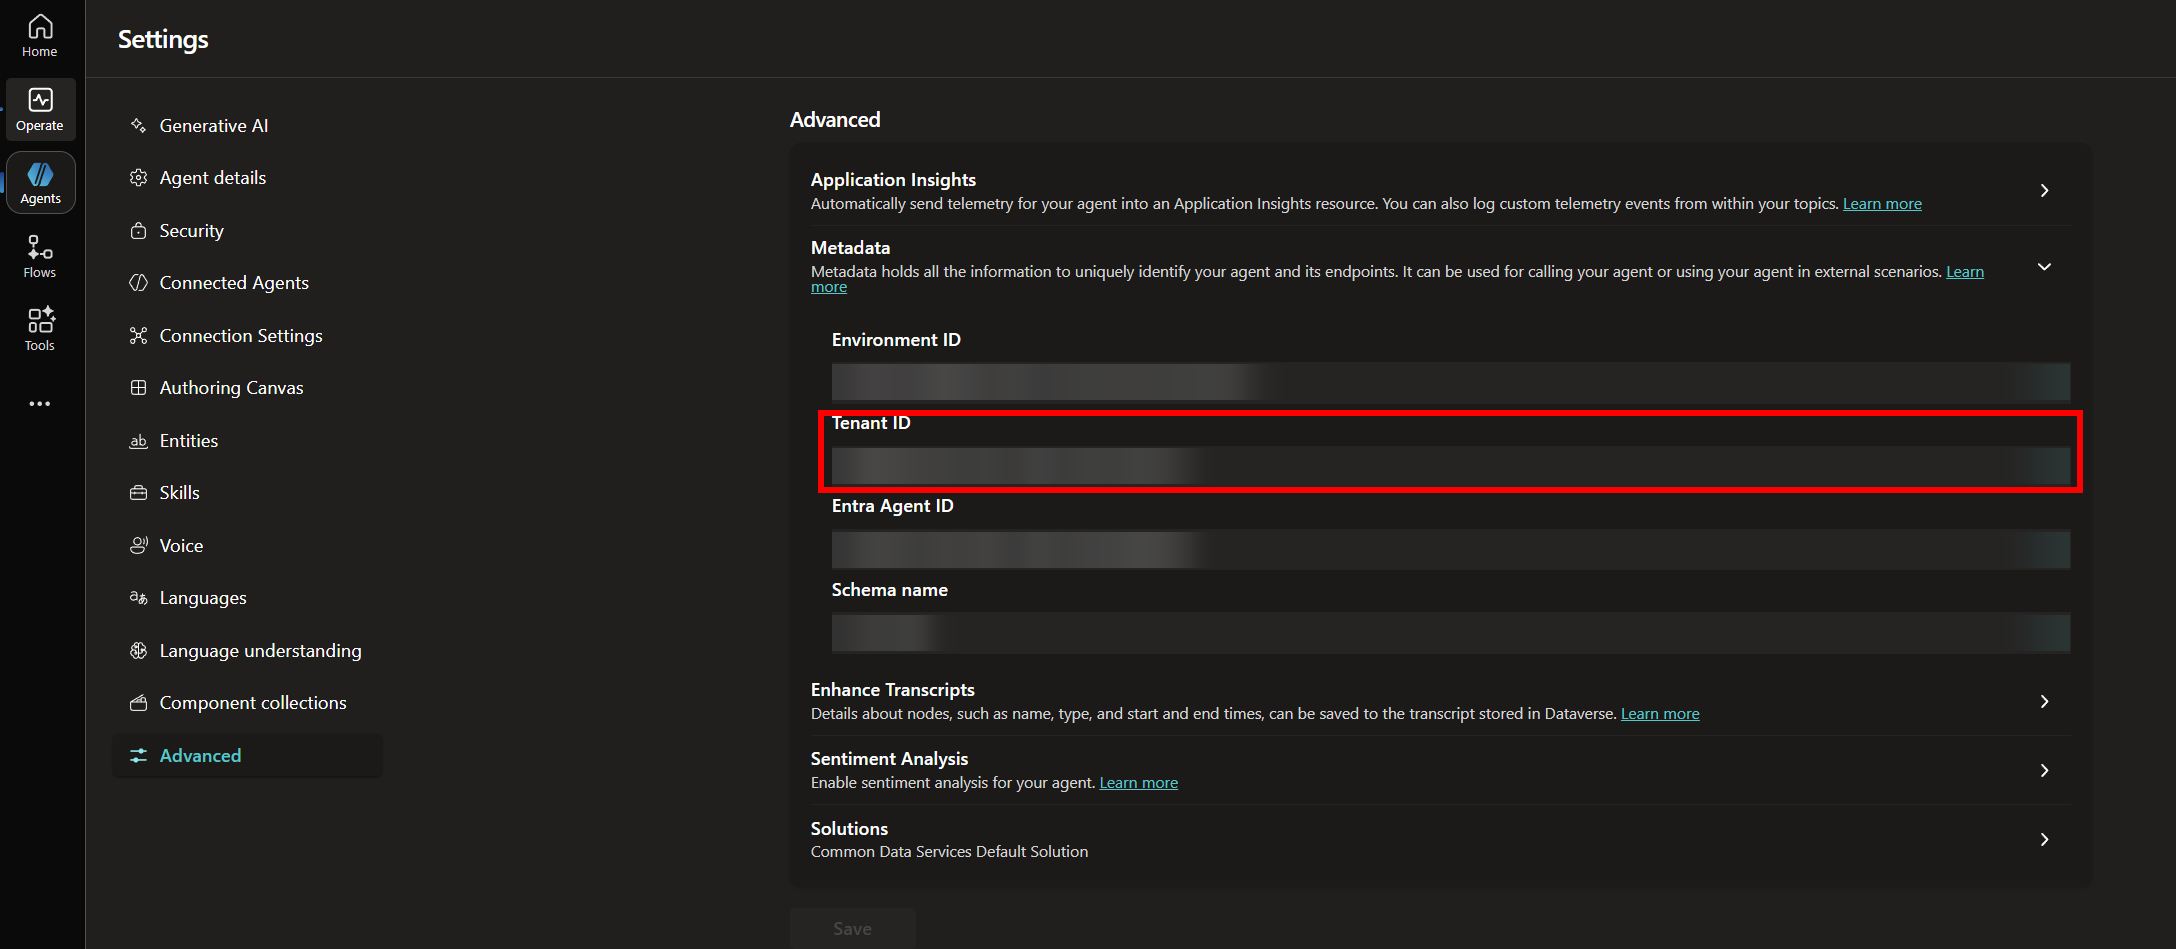Click the Languages icon

click(x=138, y=598)
